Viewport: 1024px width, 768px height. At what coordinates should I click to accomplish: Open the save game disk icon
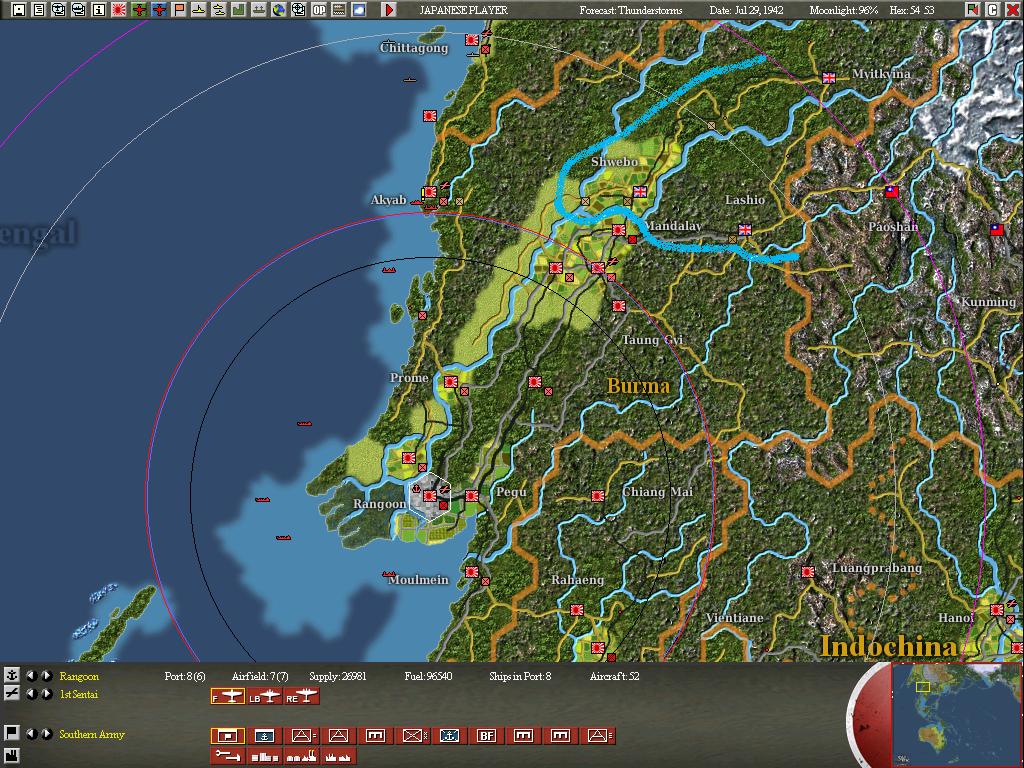click(x=19, y=10)
